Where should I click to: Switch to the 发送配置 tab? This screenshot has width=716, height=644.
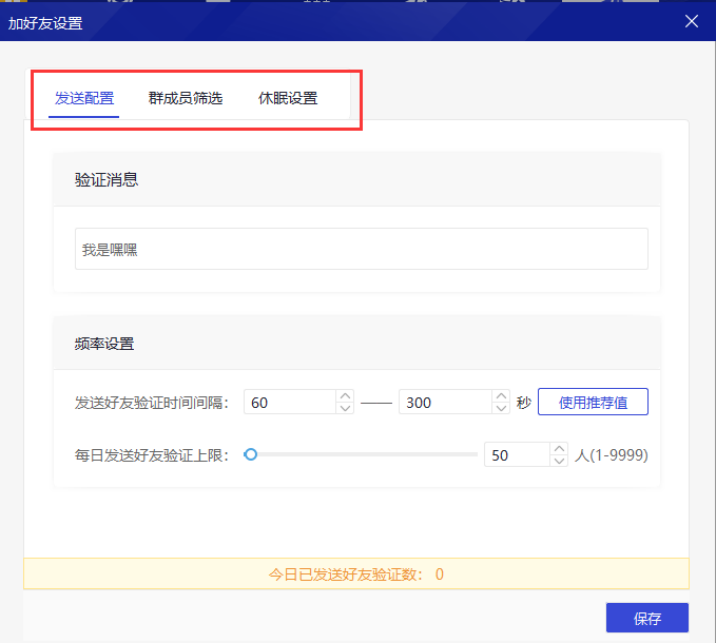[x=84, y=98]
